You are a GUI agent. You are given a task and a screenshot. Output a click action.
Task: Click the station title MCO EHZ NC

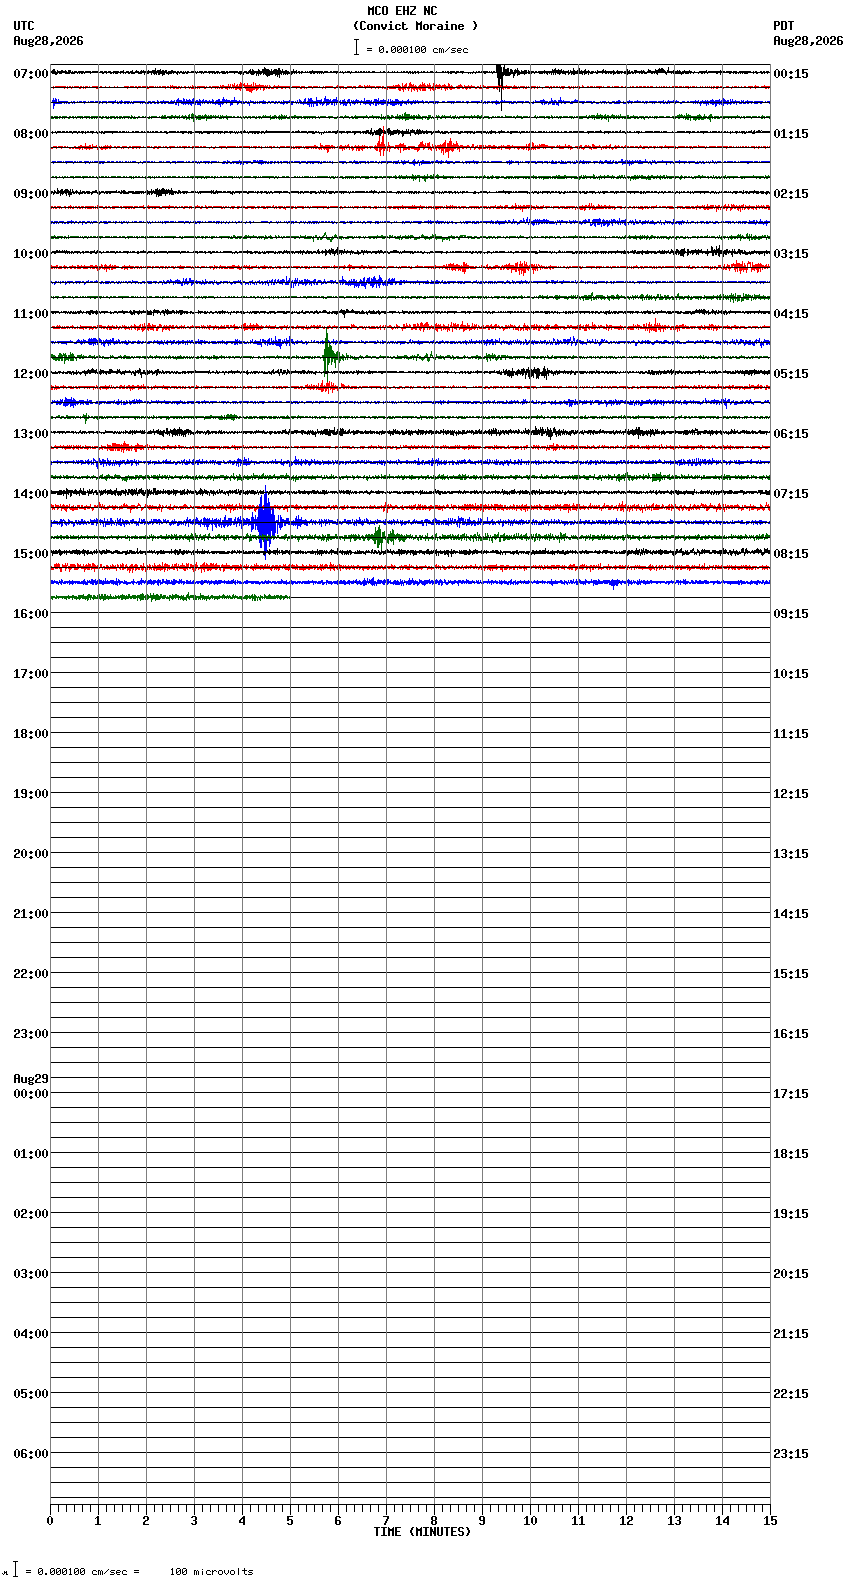[402, 11]
